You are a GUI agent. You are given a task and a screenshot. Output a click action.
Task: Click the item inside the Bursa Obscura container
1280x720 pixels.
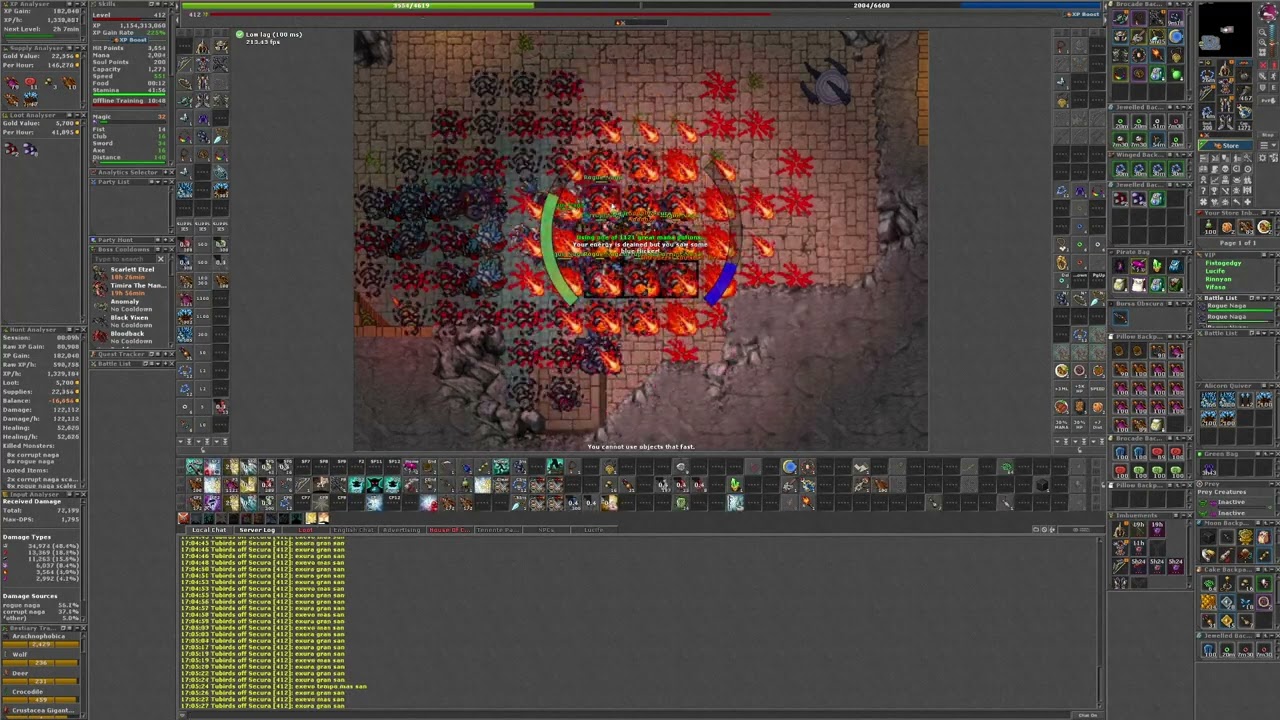(x=1120, y=318)
